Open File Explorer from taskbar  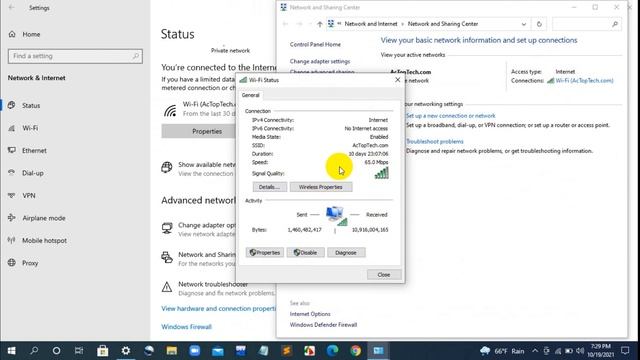(x=172, y=351)
